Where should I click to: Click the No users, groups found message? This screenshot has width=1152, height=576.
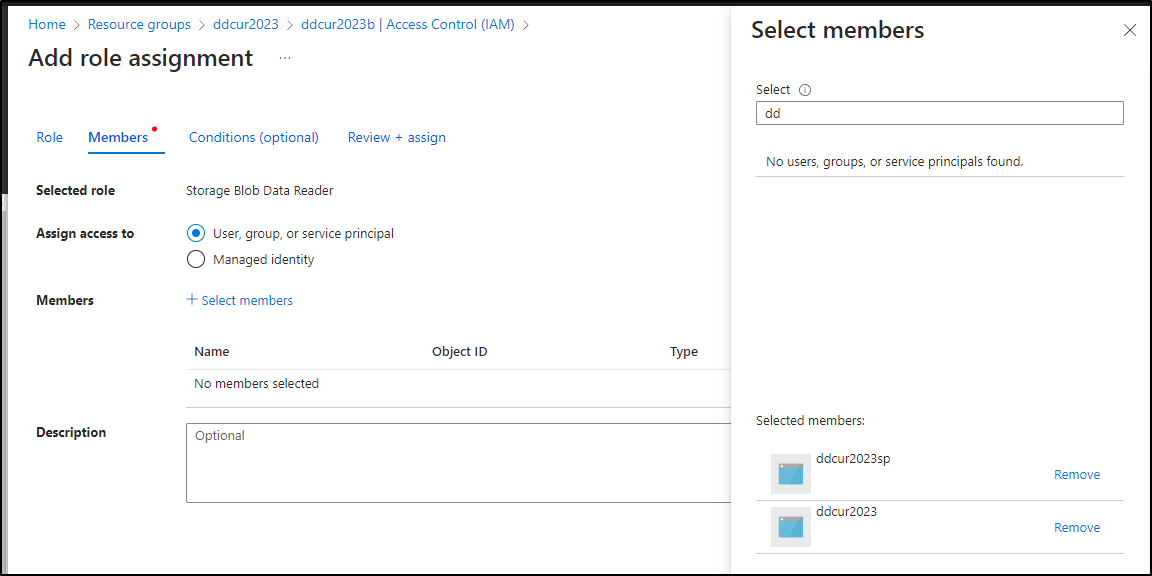pyautogui.click(x=894, y=162)
